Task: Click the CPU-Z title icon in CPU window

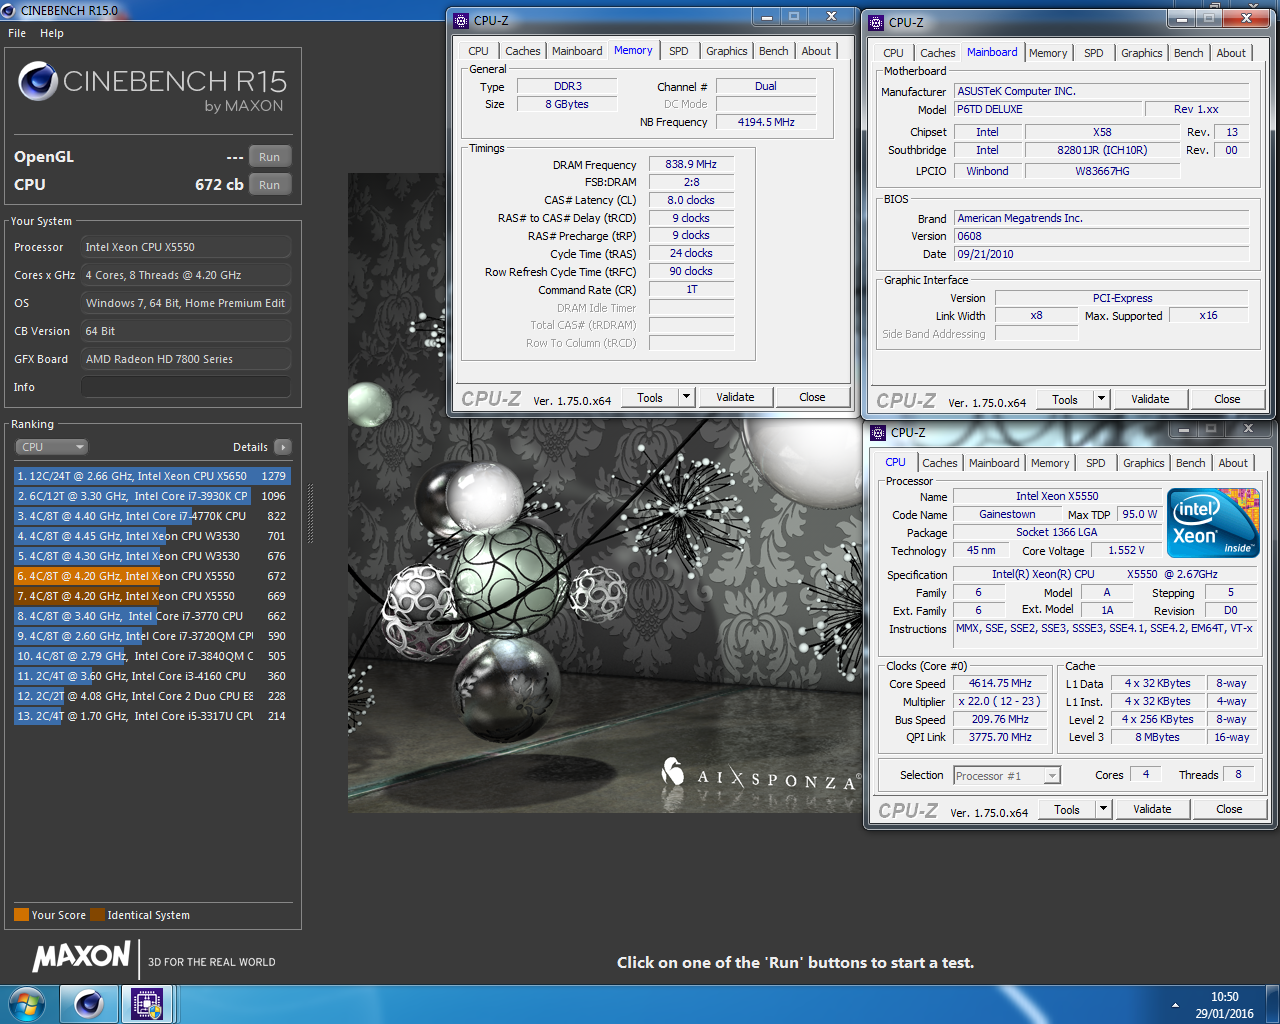Action: tap(878, 432)
